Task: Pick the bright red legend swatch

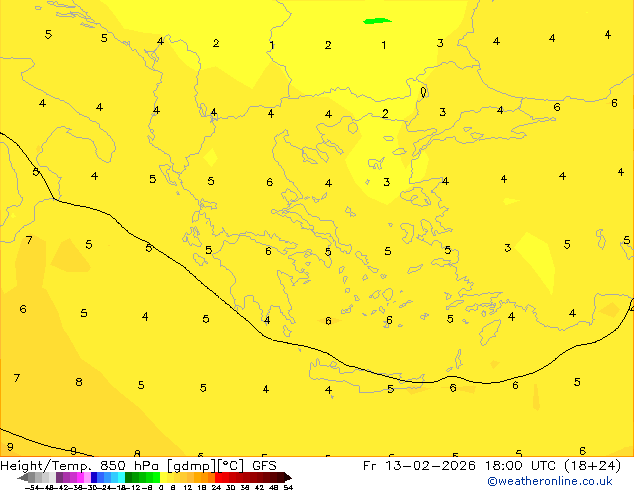Action: [218, 477]
